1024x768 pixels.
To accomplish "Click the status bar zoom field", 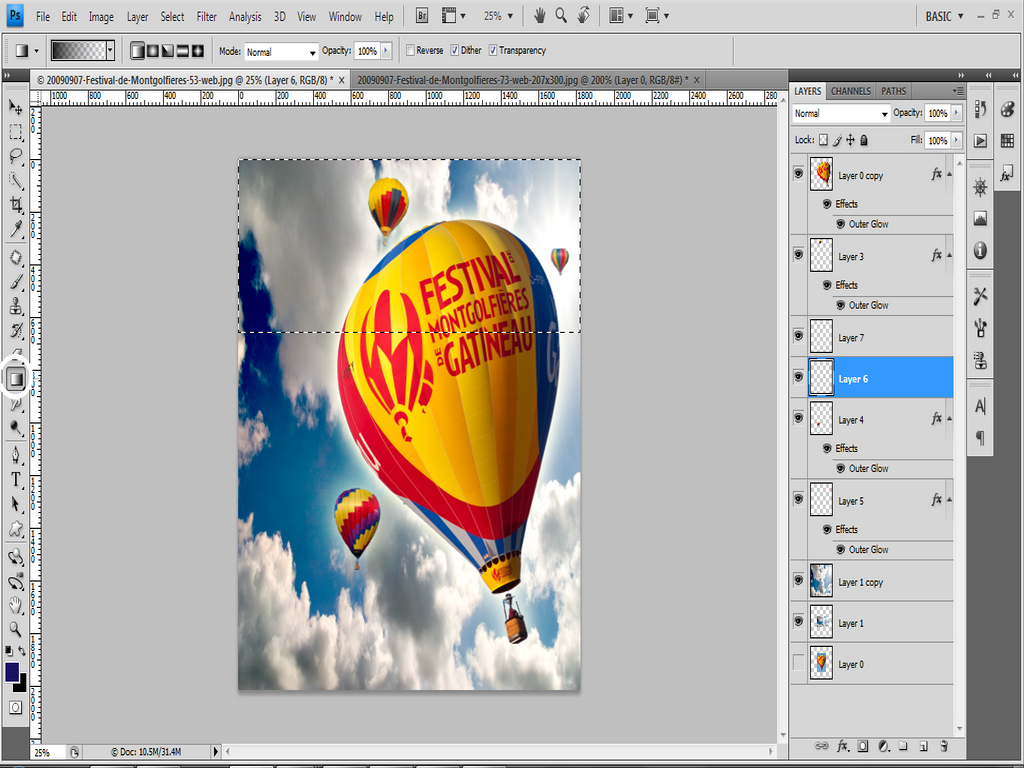I will [x=47, y=752].
